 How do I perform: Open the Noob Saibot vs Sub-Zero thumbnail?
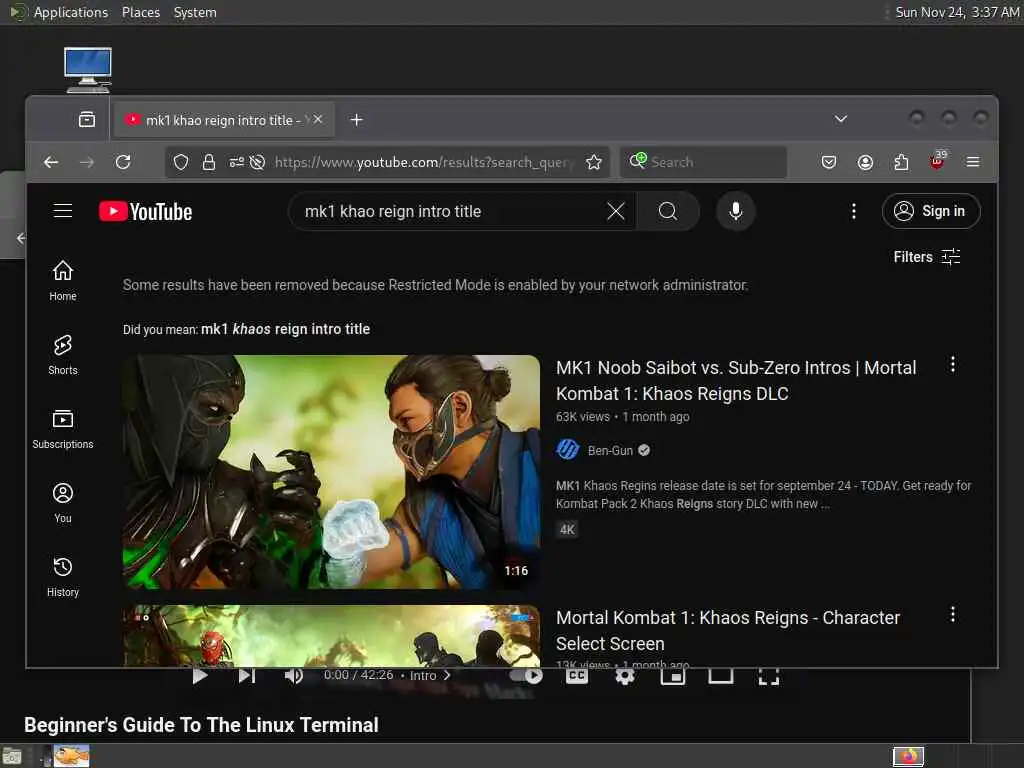[x=331, y=472]
